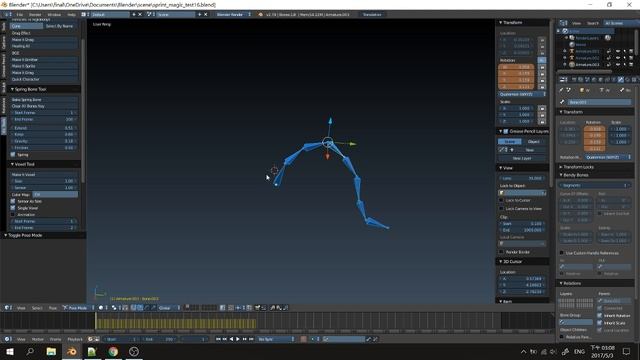Toggle Inherit Rotation checkbox

(600, 316)
